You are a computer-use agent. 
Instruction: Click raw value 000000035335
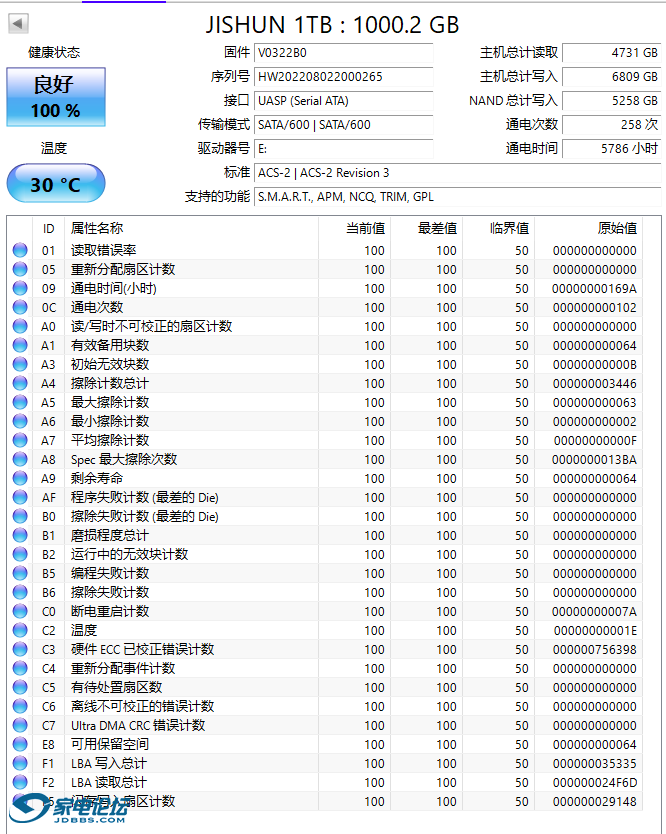(x=594, y=764)
